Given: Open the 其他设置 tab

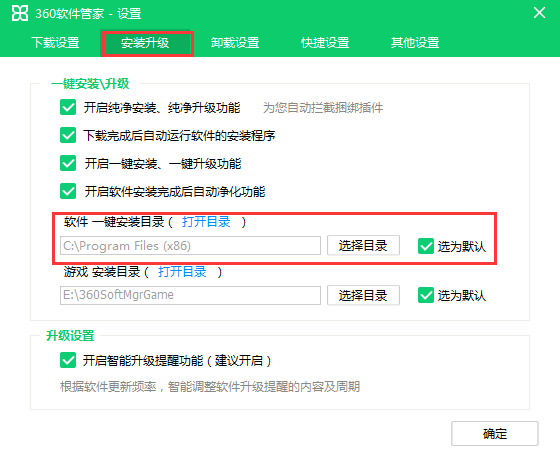Looking at the screenshot, I should 415,43.
